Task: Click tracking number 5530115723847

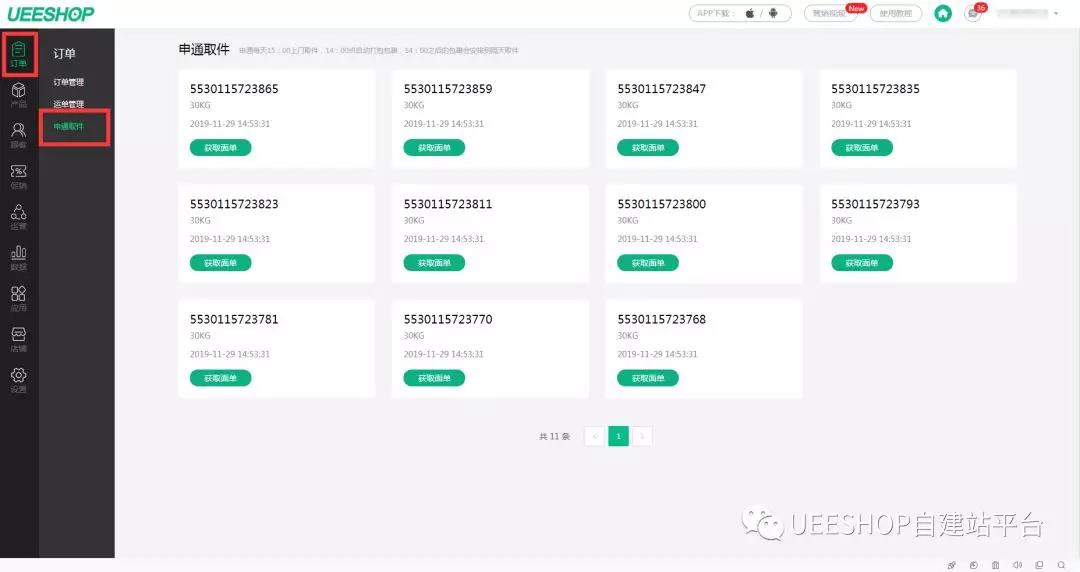Action: click(x=661, y=89)
